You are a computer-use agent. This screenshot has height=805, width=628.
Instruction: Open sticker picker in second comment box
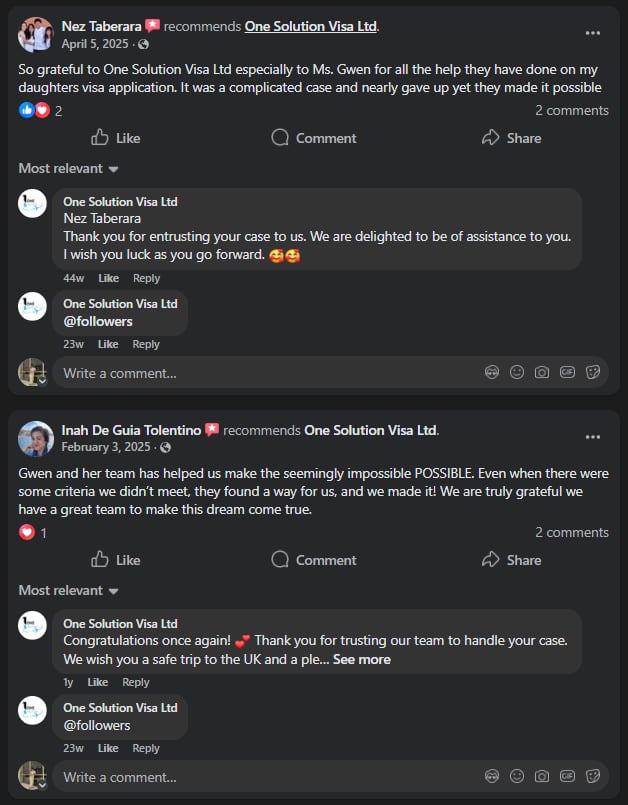tap(592, 776)
